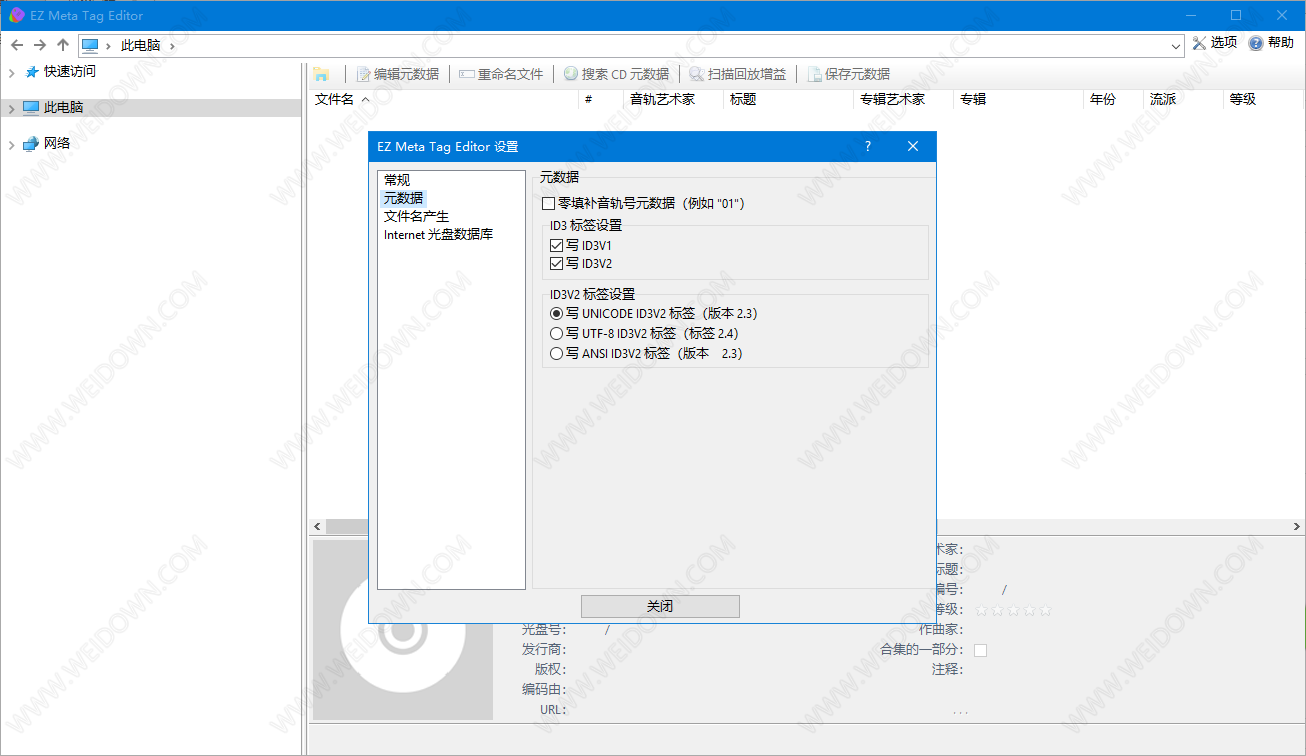Open the 常规 settings page
The height and width of the screenshot is (756, 1306).
tap(397, 181)
